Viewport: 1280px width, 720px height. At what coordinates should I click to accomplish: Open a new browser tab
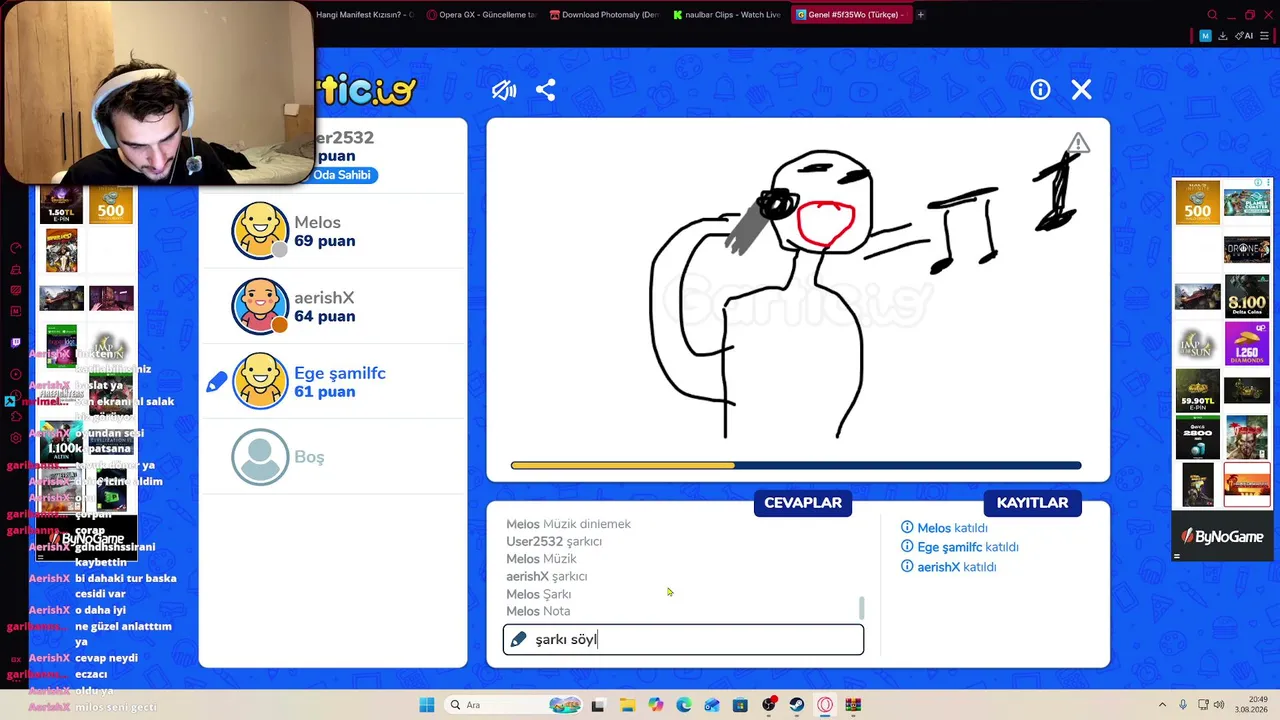pos(921,15)
